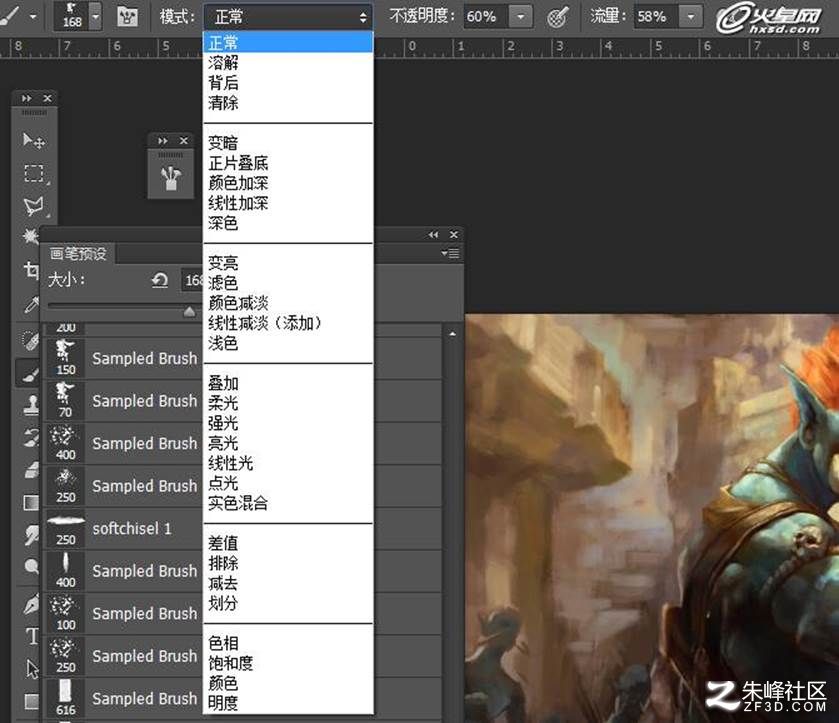The width and height of the screenshot is (839, 723).
Task: Select the Smudge tool
Action: [x=31, y=535]
